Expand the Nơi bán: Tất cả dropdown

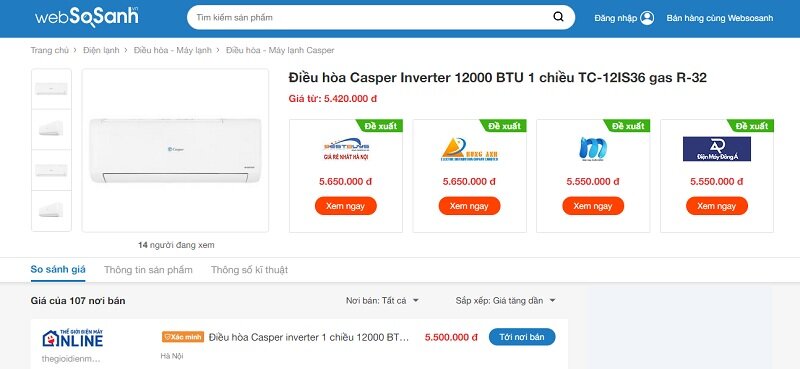click(382, 301)
